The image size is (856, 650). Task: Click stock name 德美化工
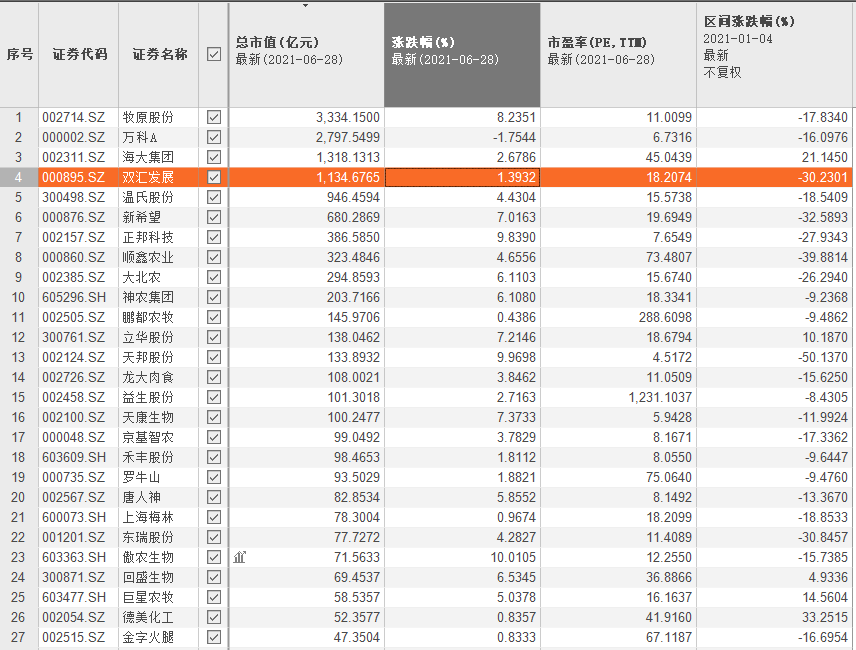[x=148, y=617]
